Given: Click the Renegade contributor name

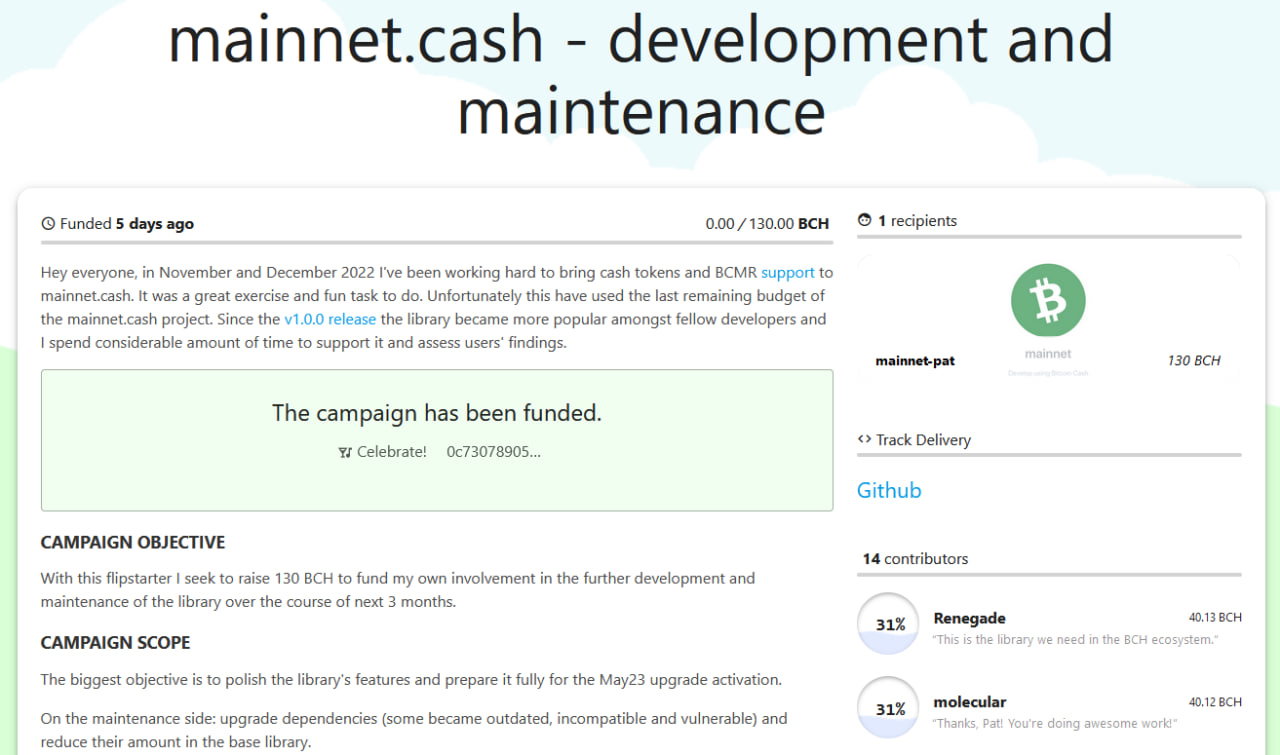Looking at the screenshot, I should [969, 618].
